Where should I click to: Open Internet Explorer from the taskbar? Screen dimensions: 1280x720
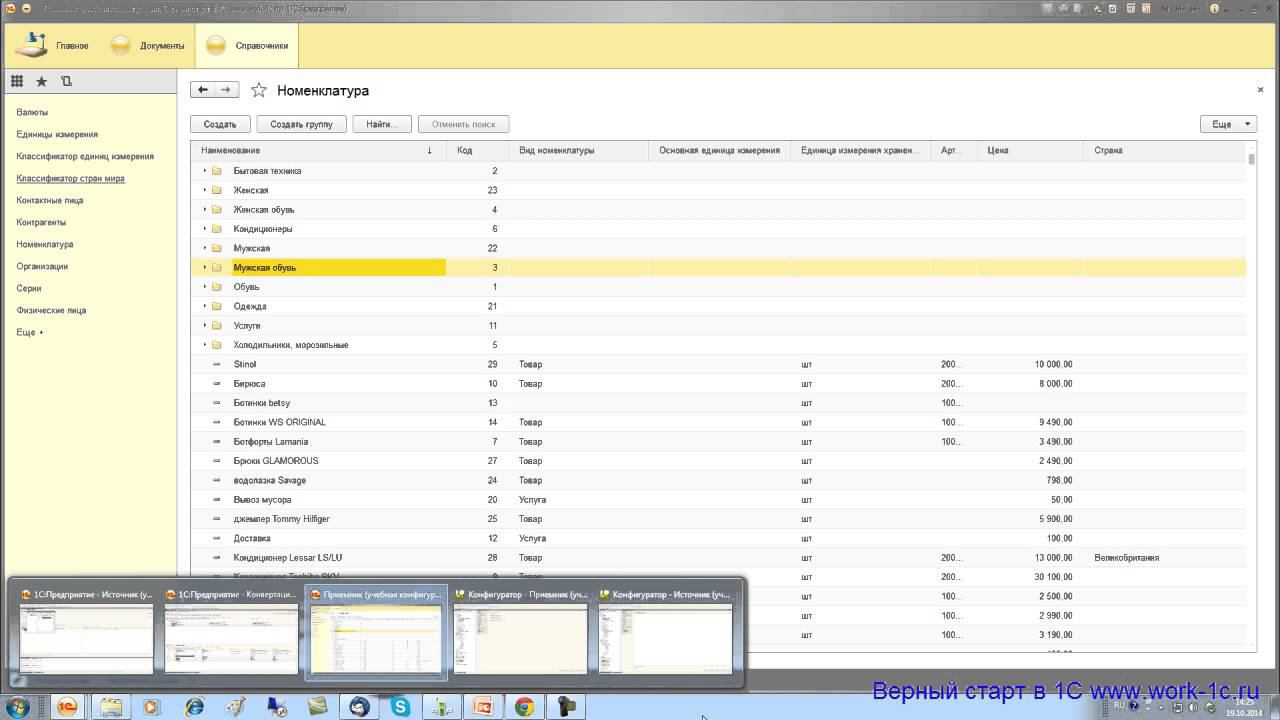click(x=194, y=707)
